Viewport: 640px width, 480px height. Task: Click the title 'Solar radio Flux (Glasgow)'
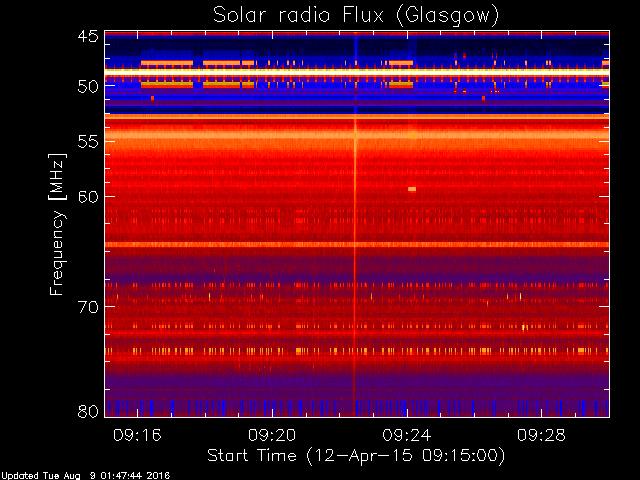coord(356,16)
